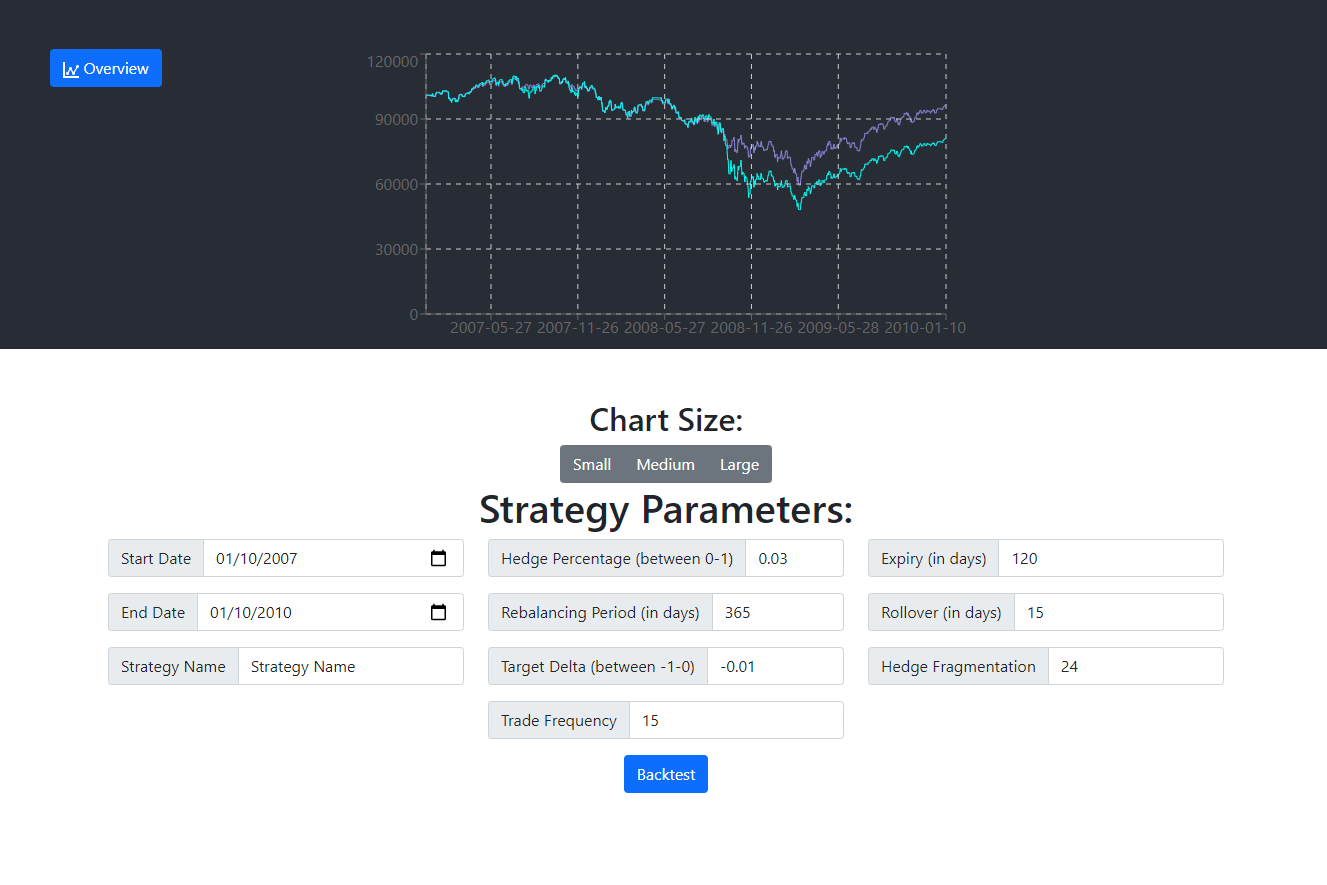The height and width of the screenshot is (885, 1327).
Task: Select the Rollover in days field
Action: (1118, 612)
